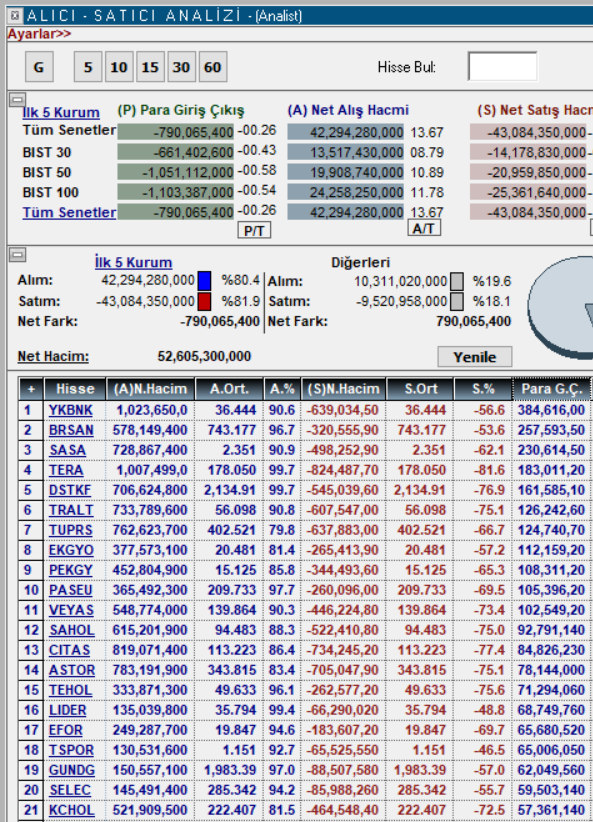Open GUNDG stock link
593x822 pixels.
coord(72,770)
